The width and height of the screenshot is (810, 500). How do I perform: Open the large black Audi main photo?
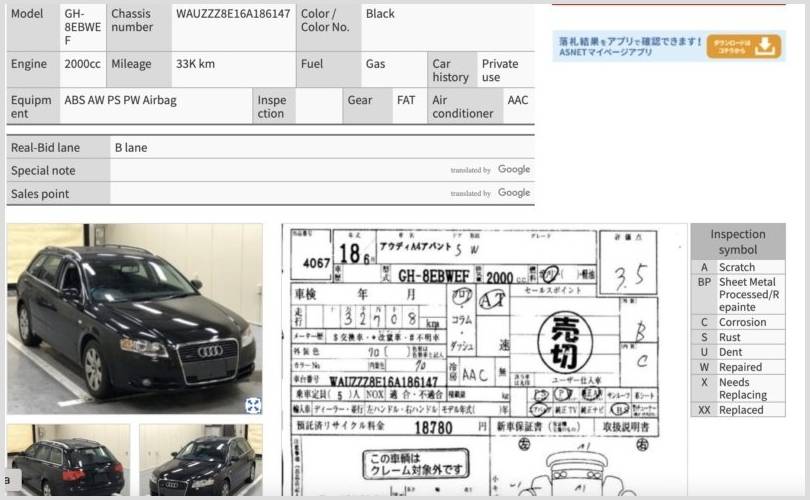134,318
